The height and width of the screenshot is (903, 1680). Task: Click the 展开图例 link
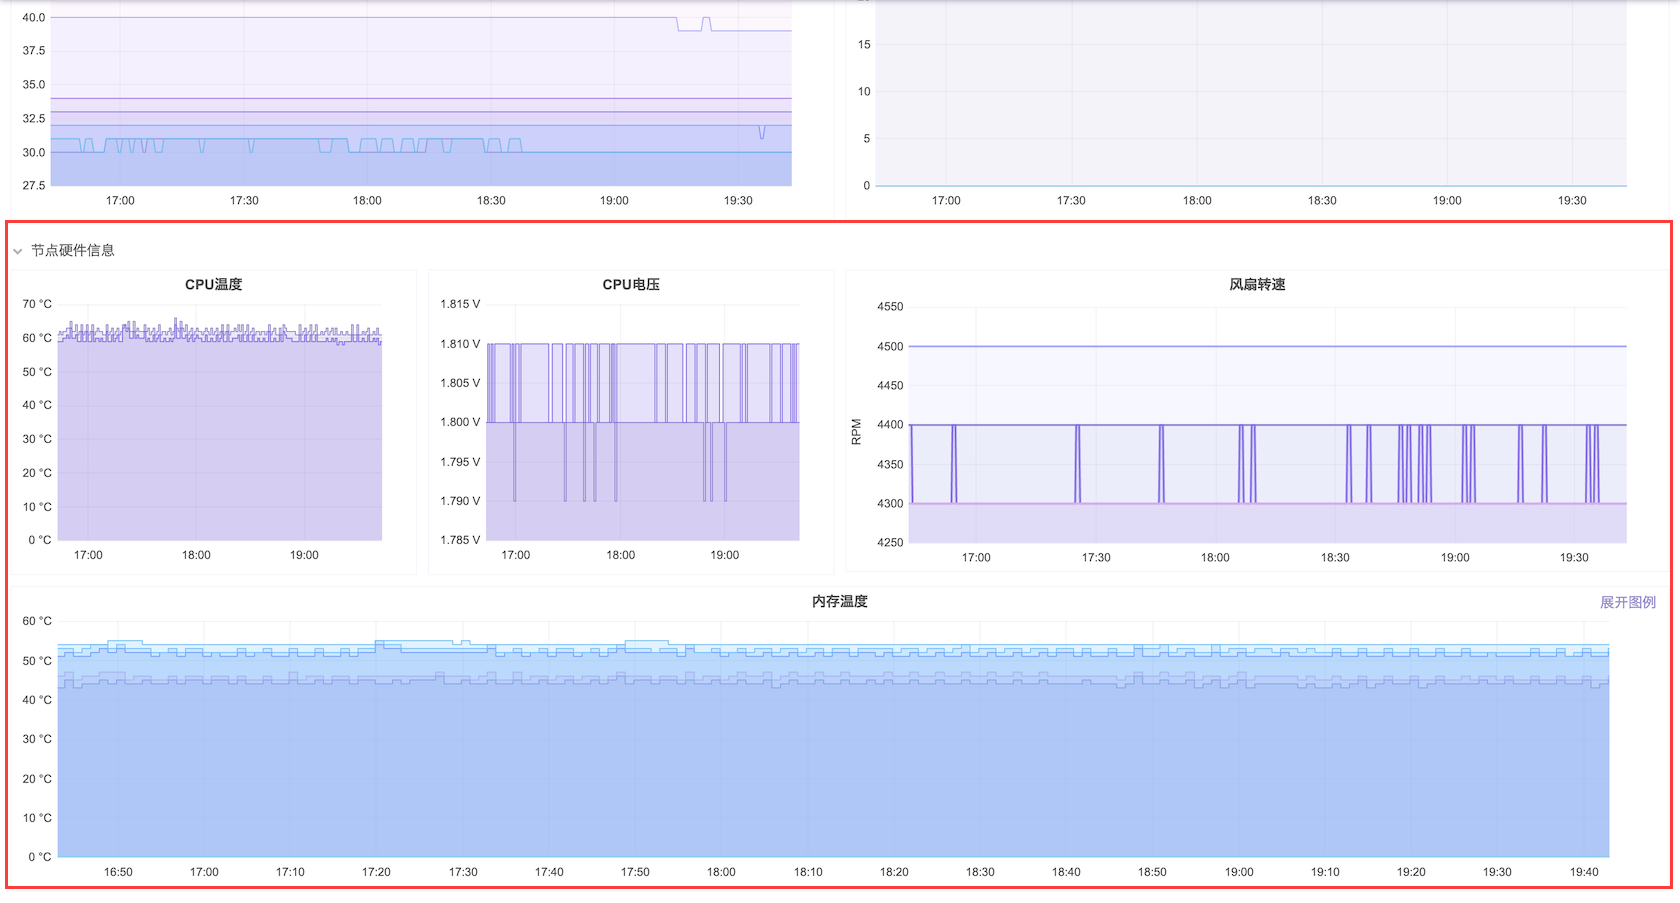point(1627,602)
